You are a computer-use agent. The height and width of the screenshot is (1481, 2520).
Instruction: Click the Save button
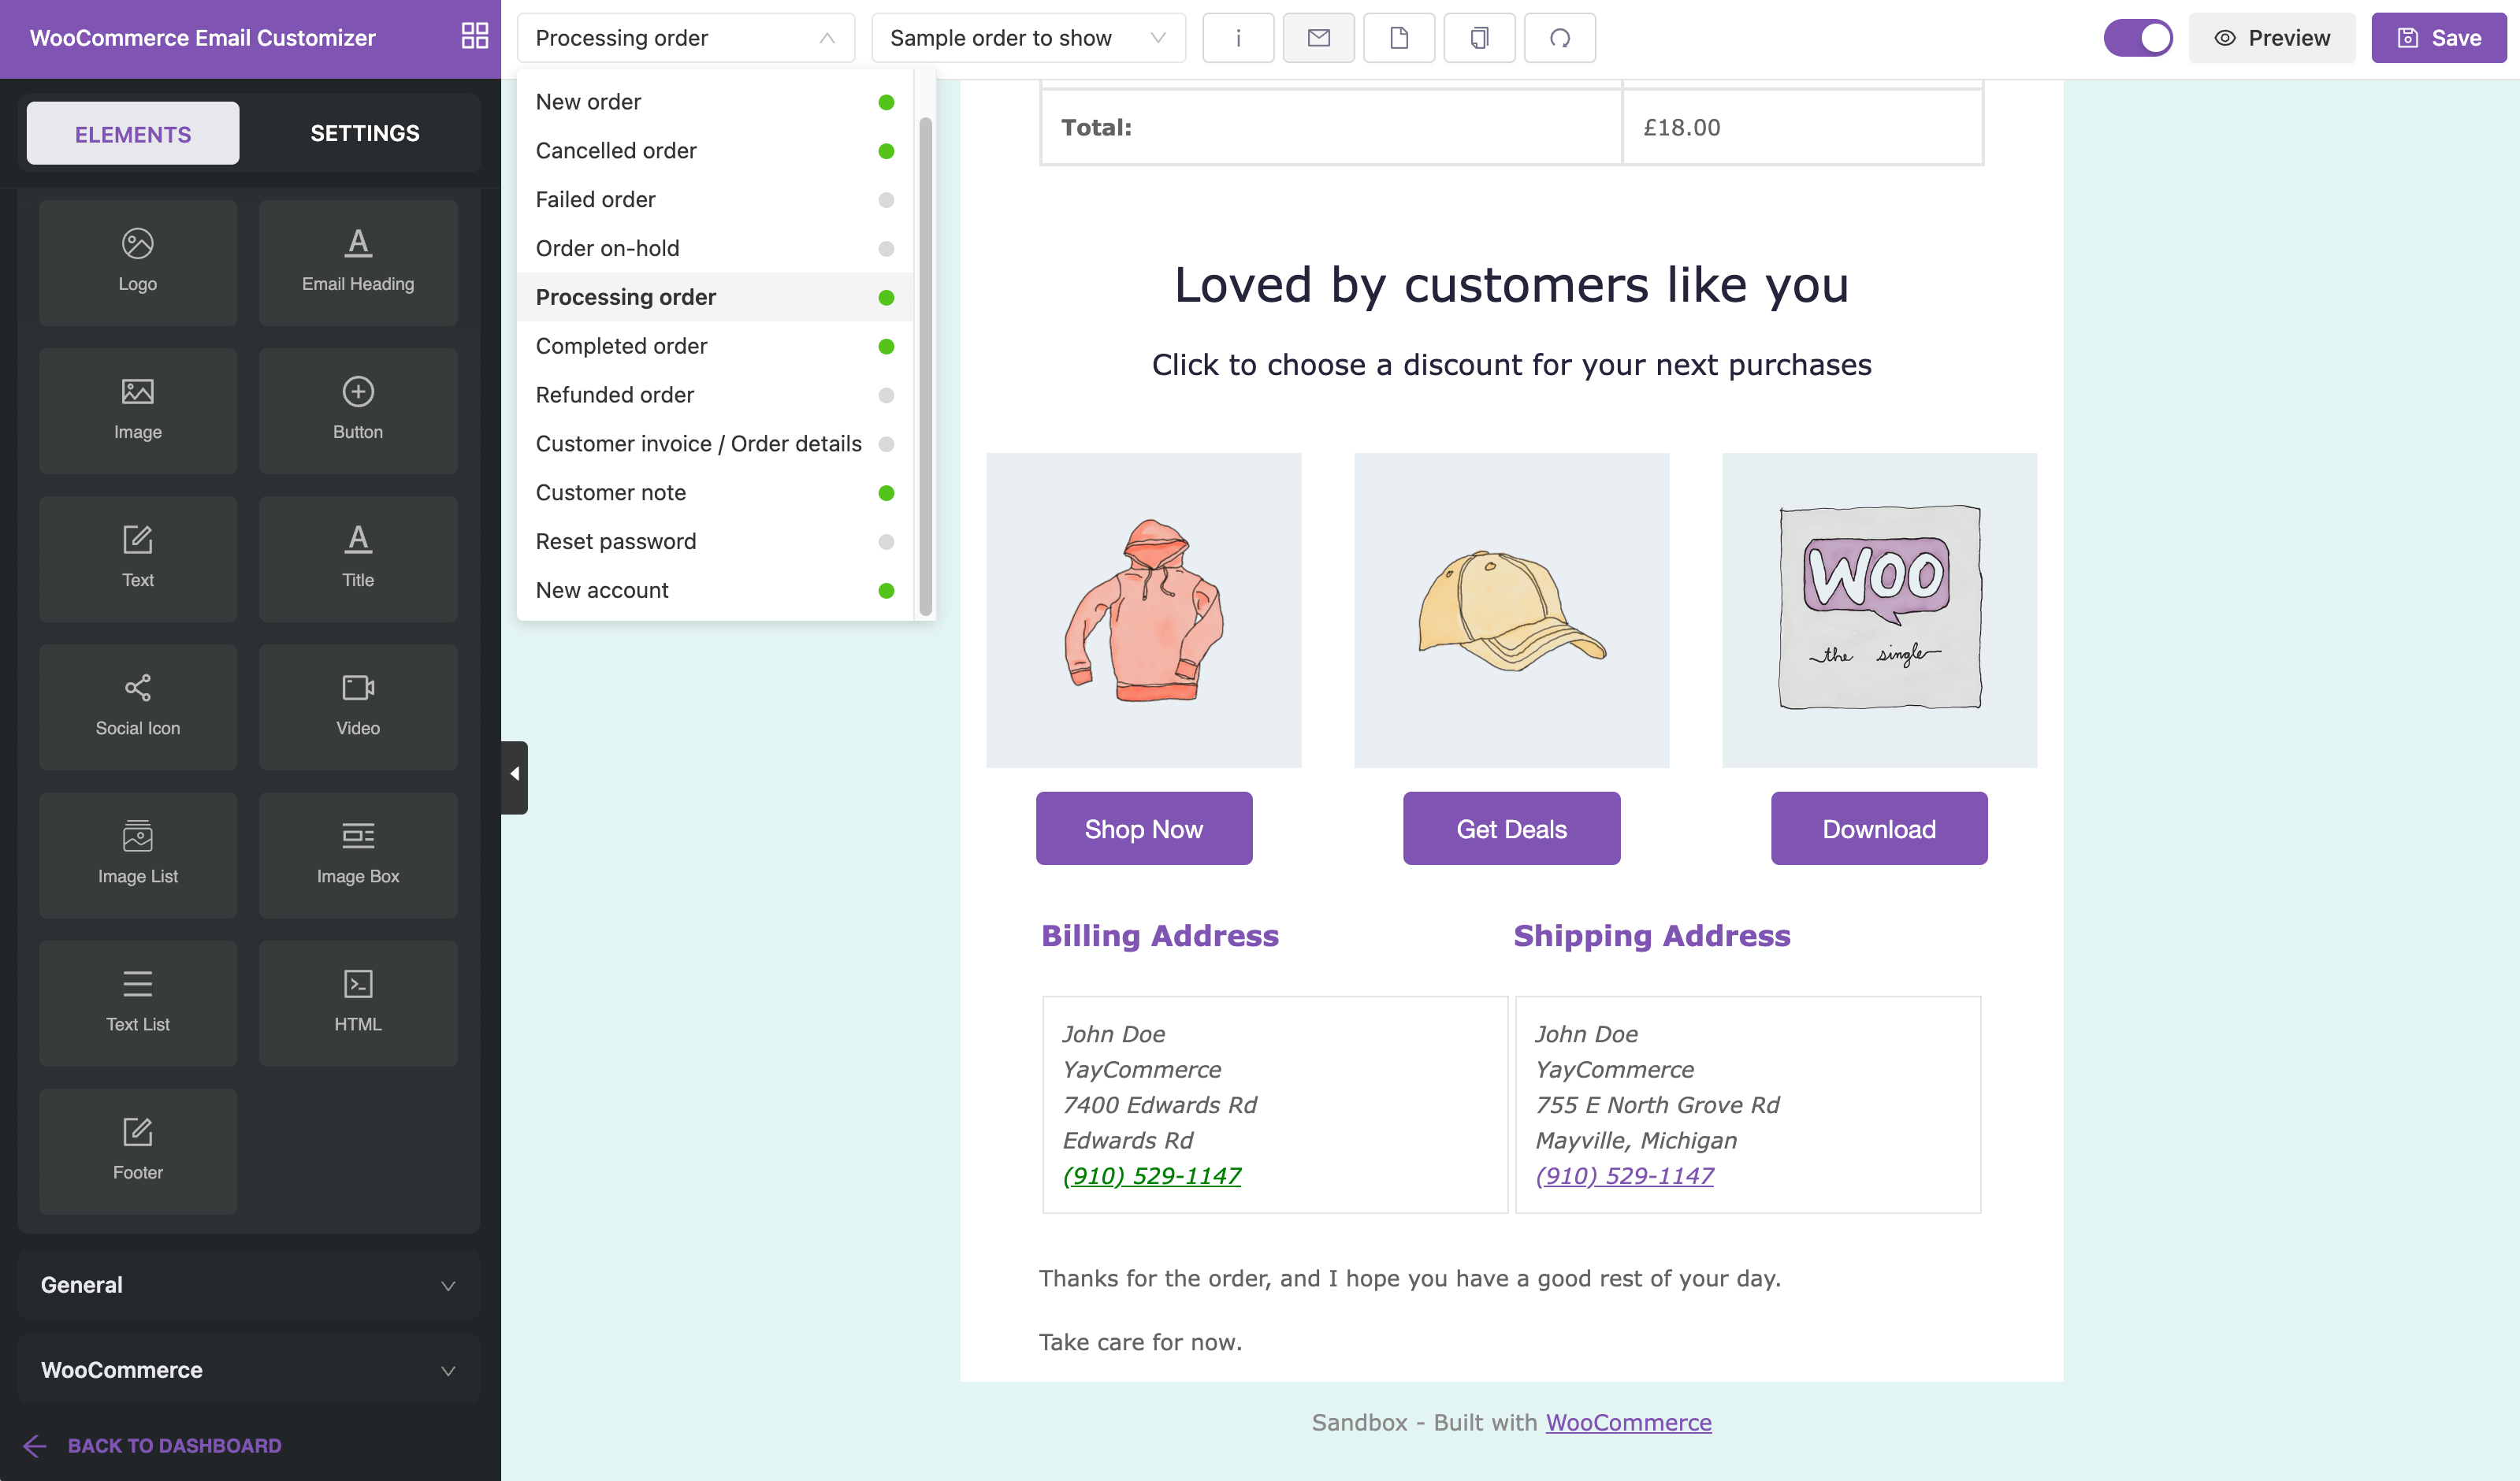pyautogui.click(x=2440, y=37)
